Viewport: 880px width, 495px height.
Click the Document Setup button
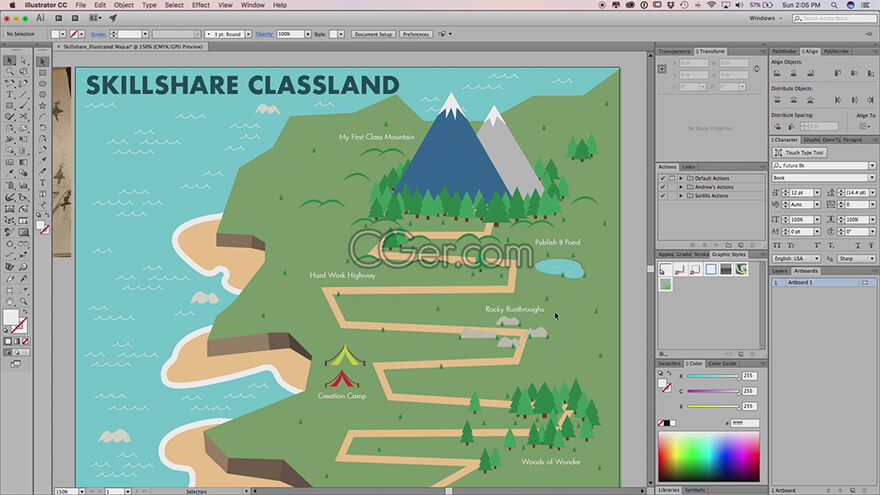click(373, 34)
